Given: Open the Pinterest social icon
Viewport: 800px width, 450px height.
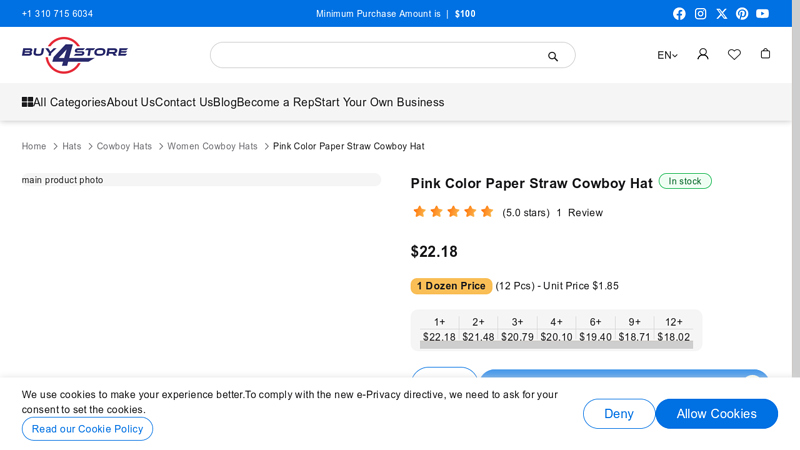Looking at the screenshot, I should click(x=742, y=14).
